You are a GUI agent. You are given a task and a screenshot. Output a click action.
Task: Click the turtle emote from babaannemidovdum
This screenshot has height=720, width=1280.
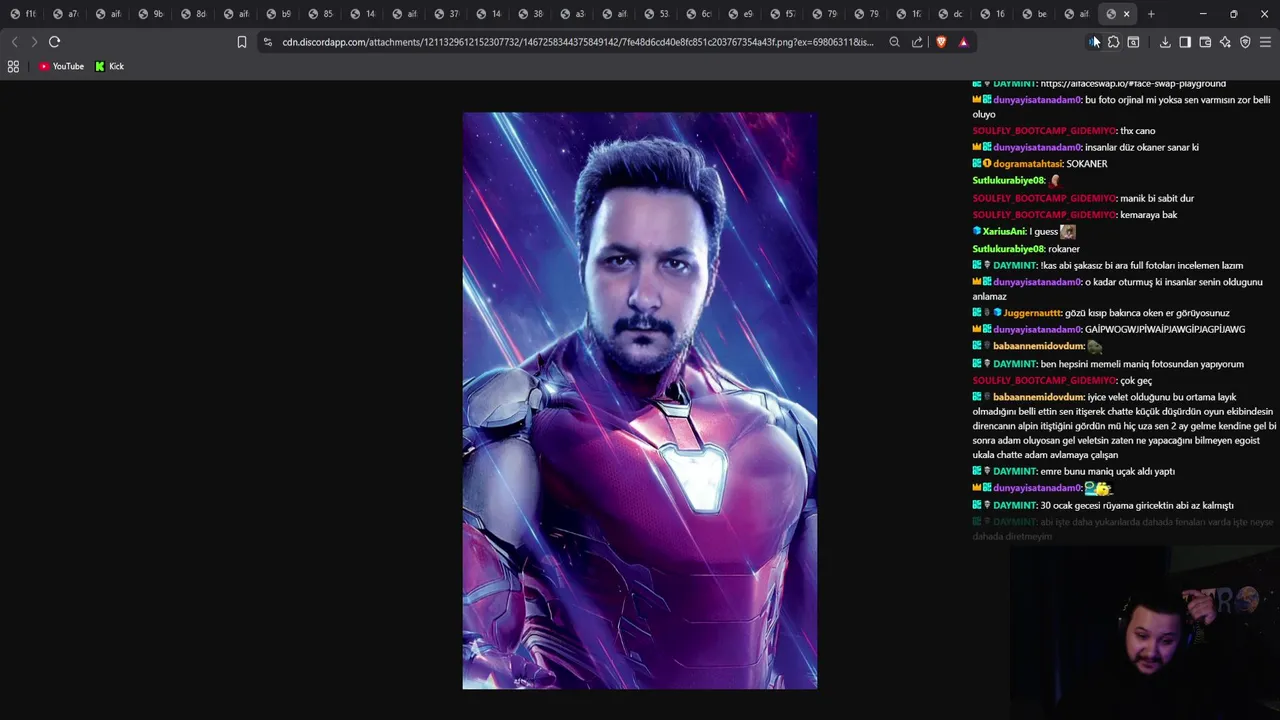coord(1095,347)
